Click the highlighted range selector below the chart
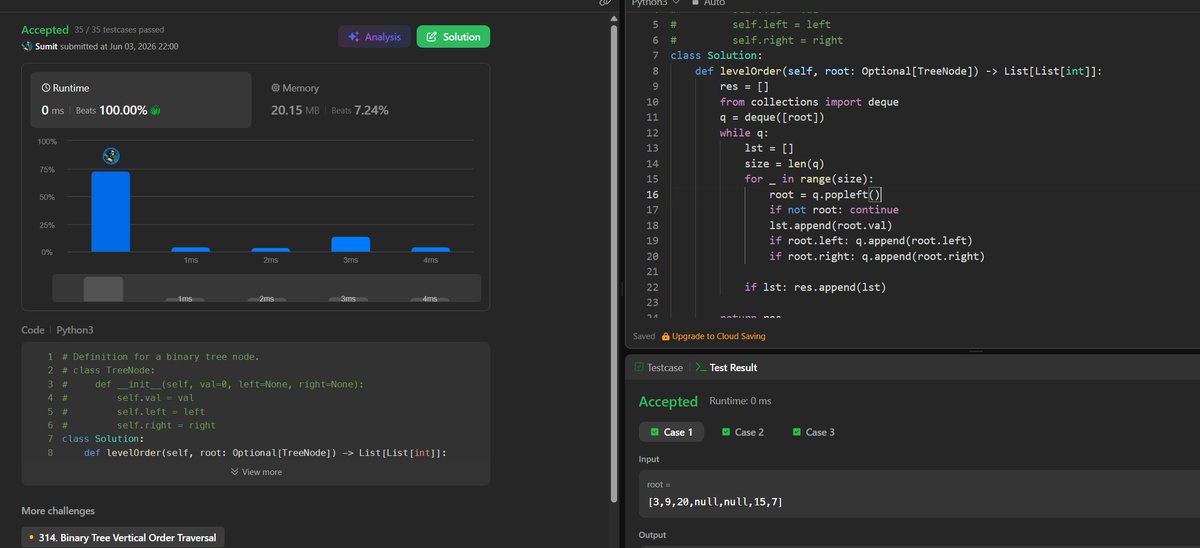Screen dimensions: 1200x548 tap(103, 288)
